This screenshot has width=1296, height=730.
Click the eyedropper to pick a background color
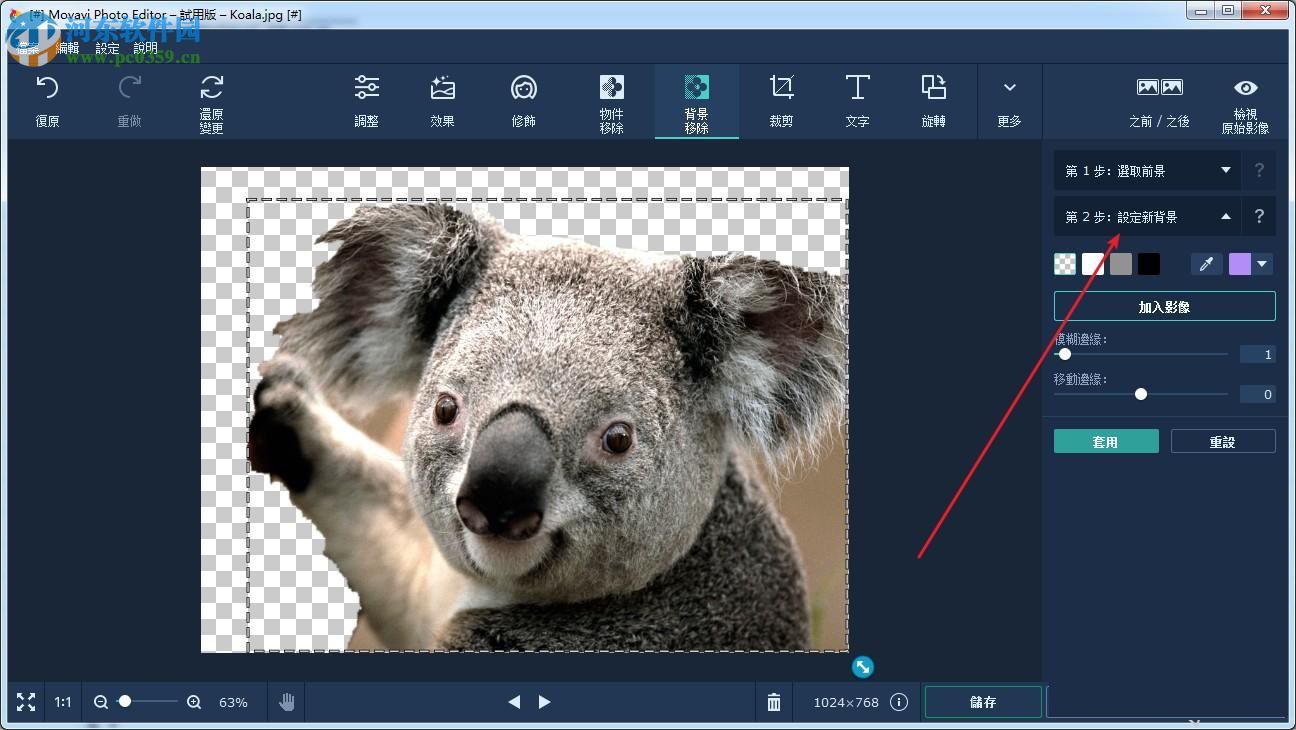[x=1206, y=263]
